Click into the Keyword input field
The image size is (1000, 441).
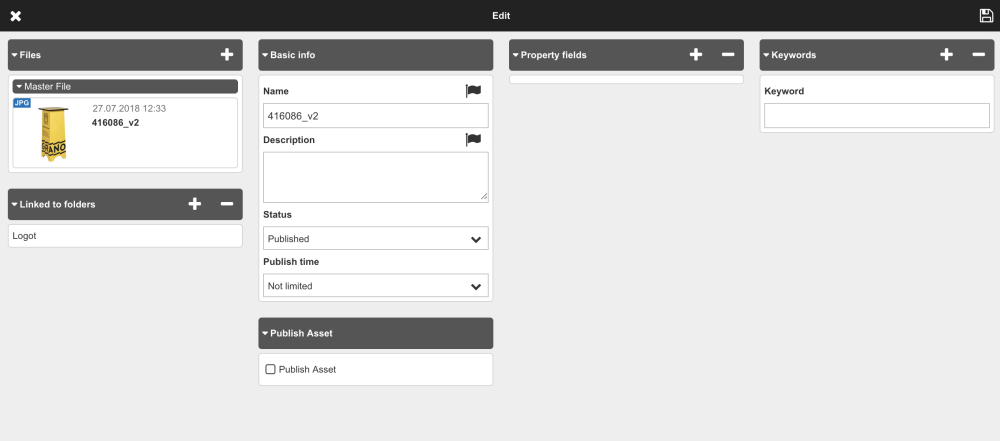click(876, 116)
